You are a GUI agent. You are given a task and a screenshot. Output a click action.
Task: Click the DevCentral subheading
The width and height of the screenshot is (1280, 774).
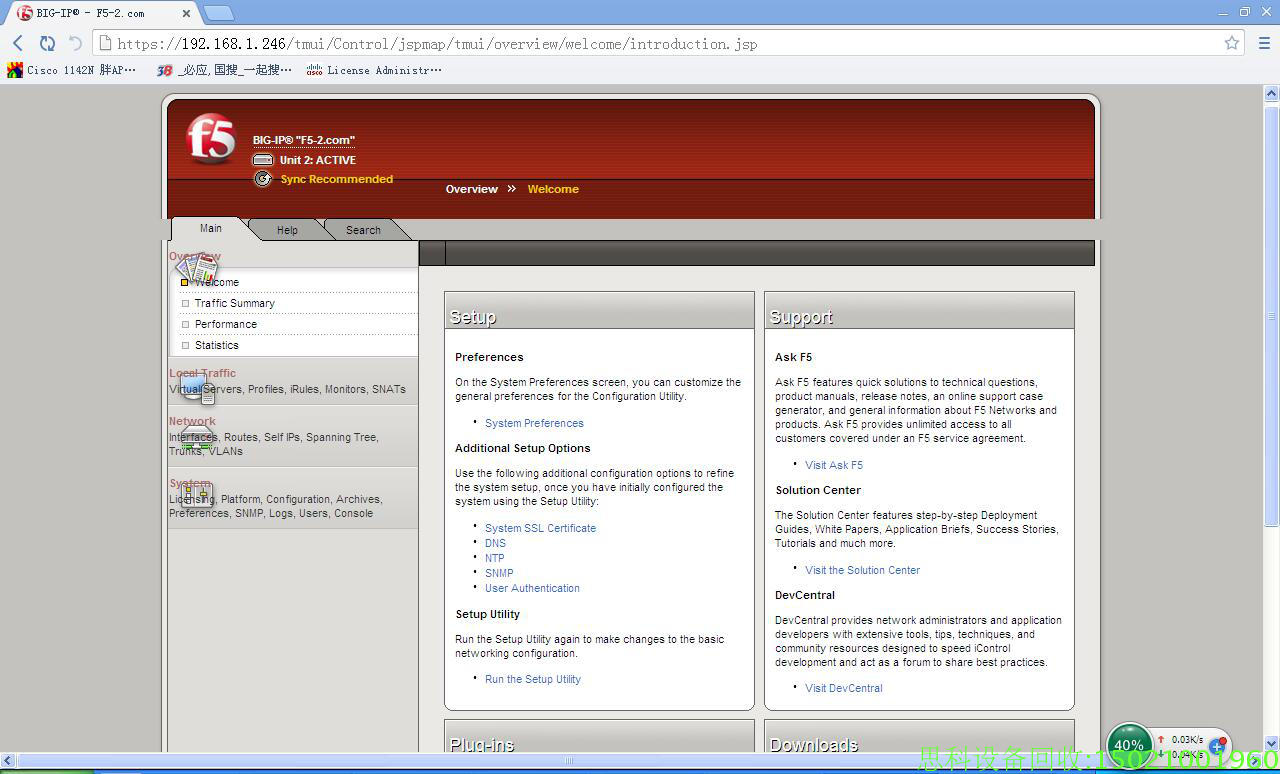805,595
